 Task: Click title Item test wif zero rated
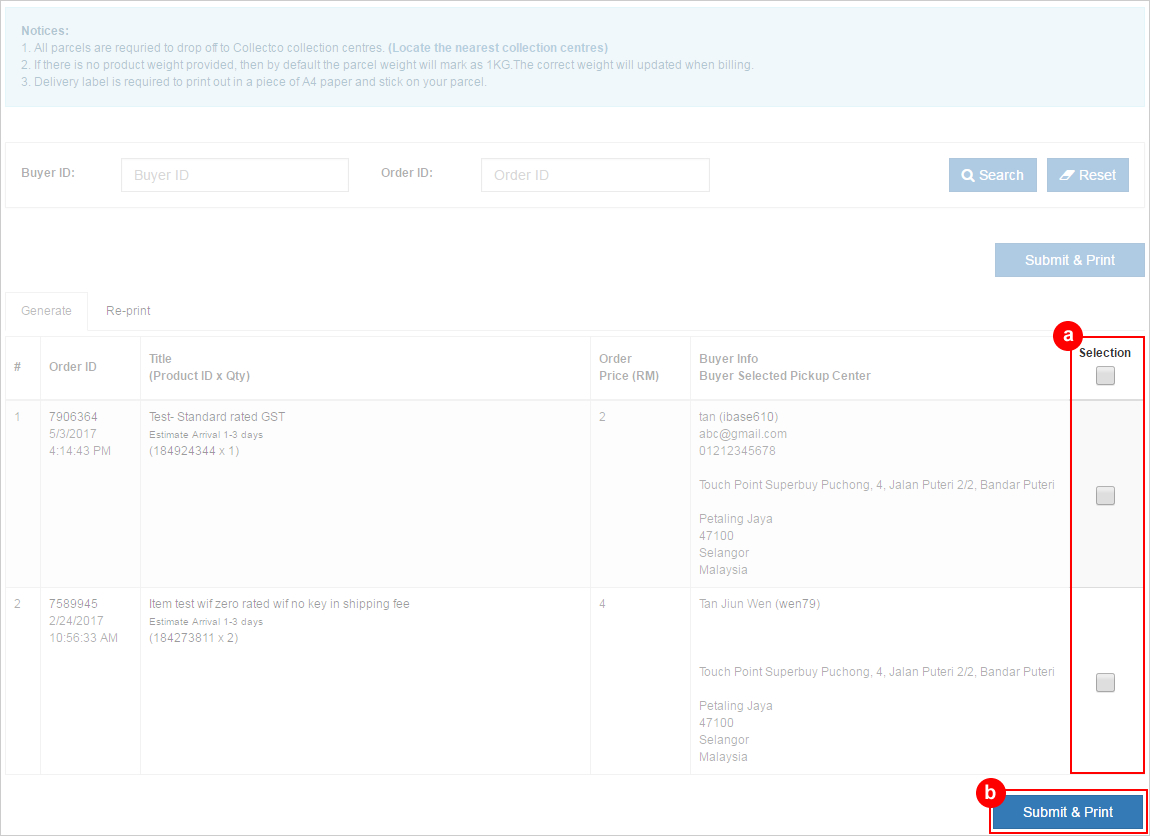(x=279, y=604)
